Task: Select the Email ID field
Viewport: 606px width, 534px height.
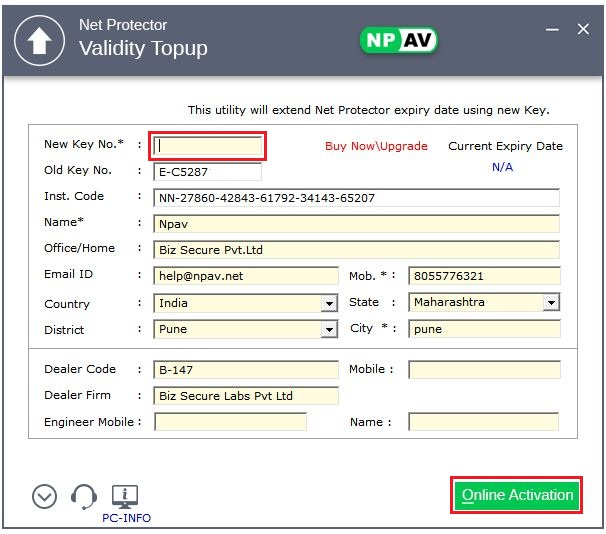Action: (x=246, y=276)
